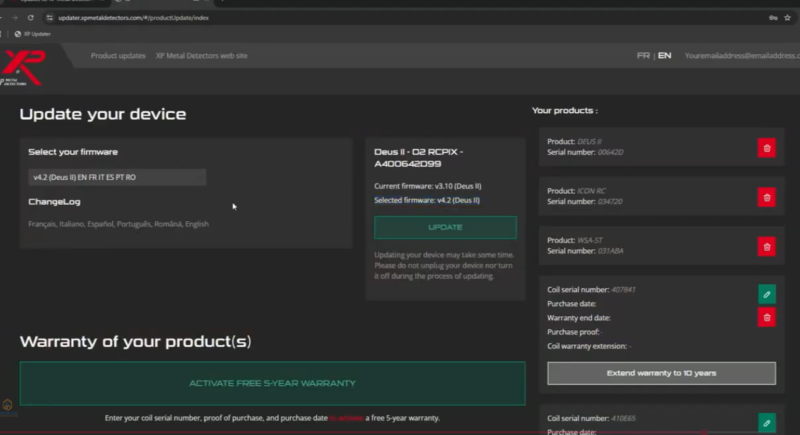Switch language to FR
The height and width of the screenshot is (435, 800).
[643, 56]
